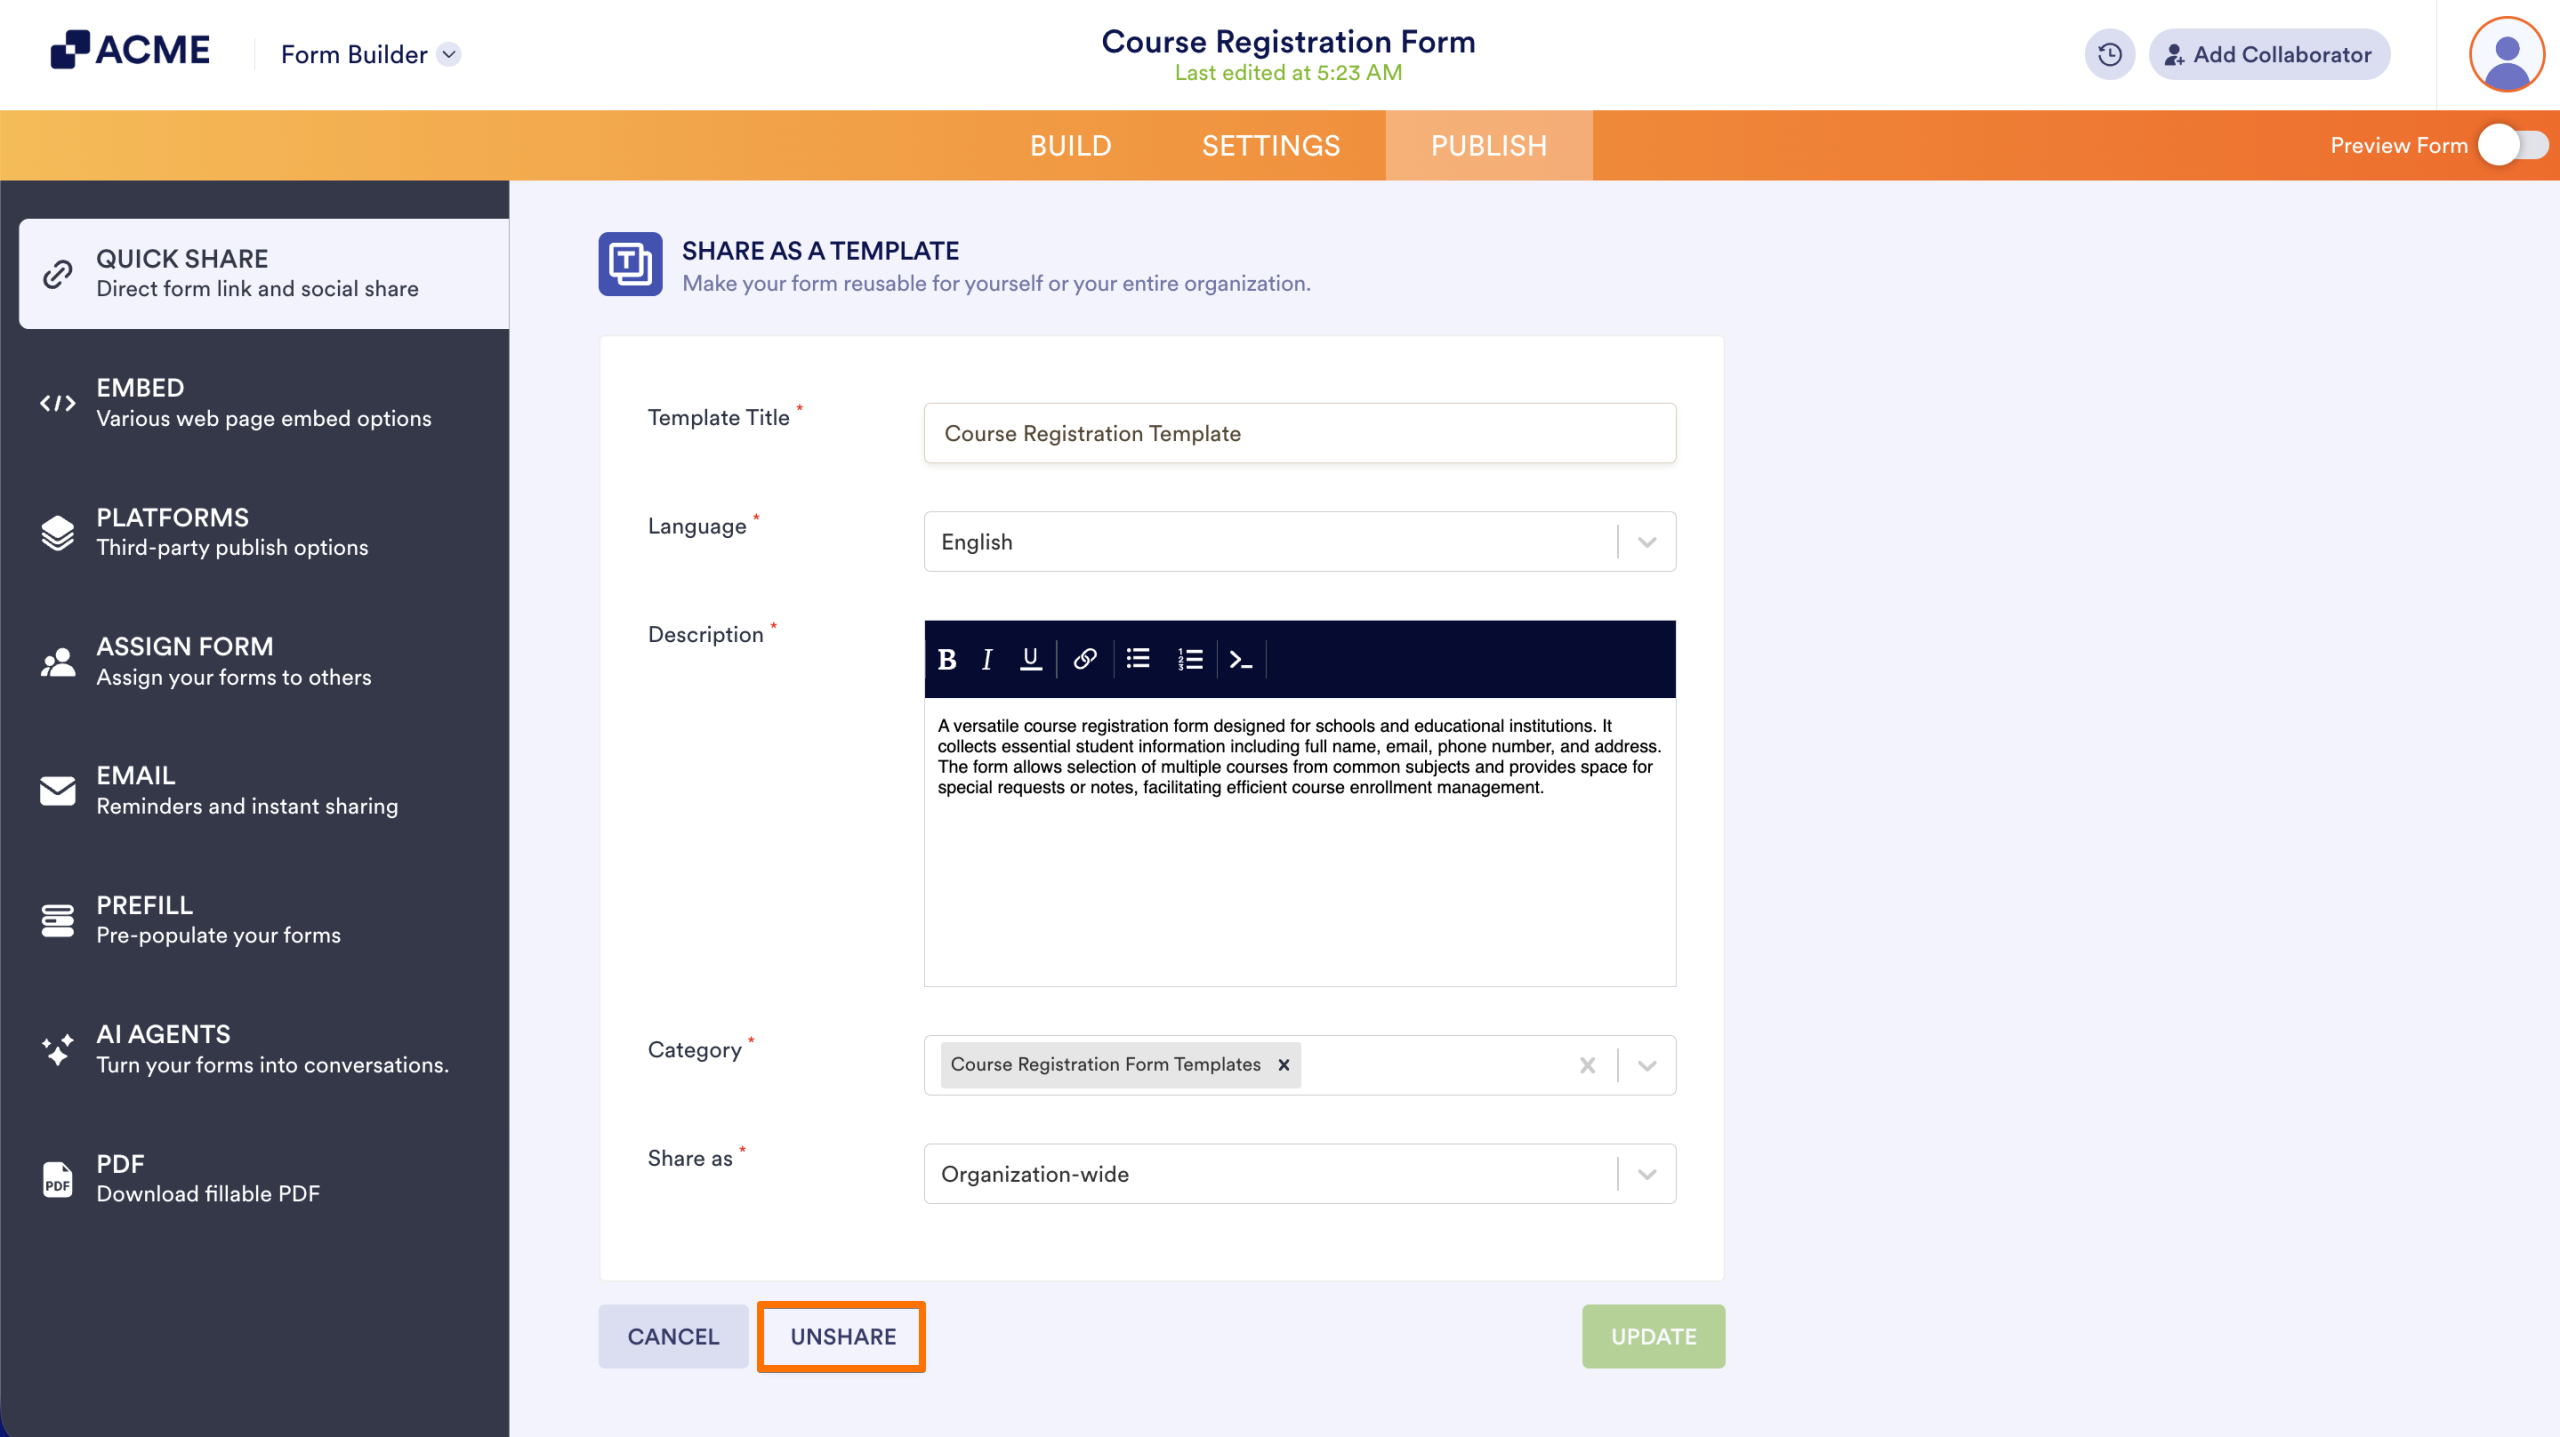The width and height of the screenshot is (2560, 1437).
Task: Apply bold formatting in description editor
Action: [x=945, y=659]
